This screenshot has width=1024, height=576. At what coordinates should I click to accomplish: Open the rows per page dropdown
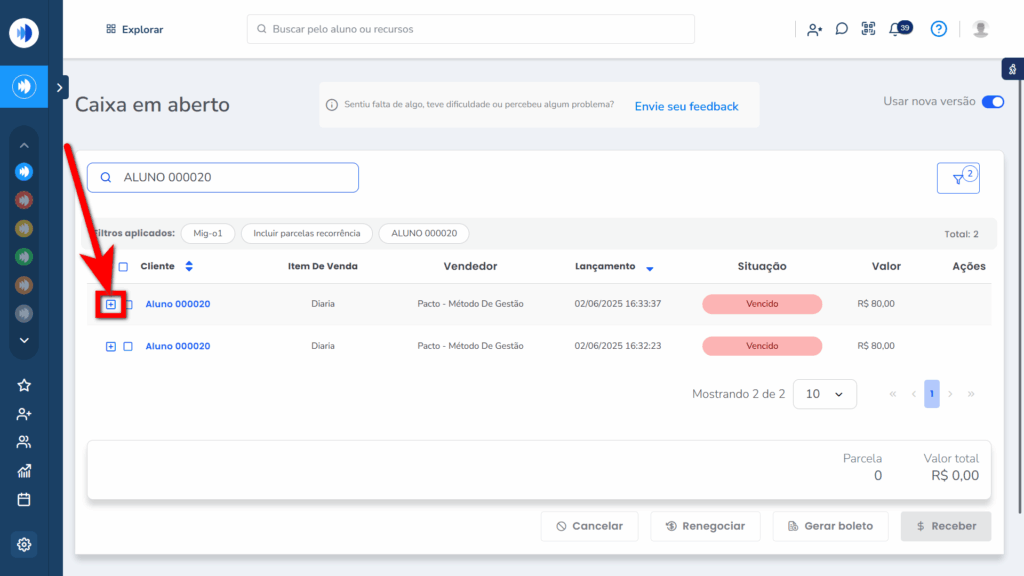click(x=824, y=394)
